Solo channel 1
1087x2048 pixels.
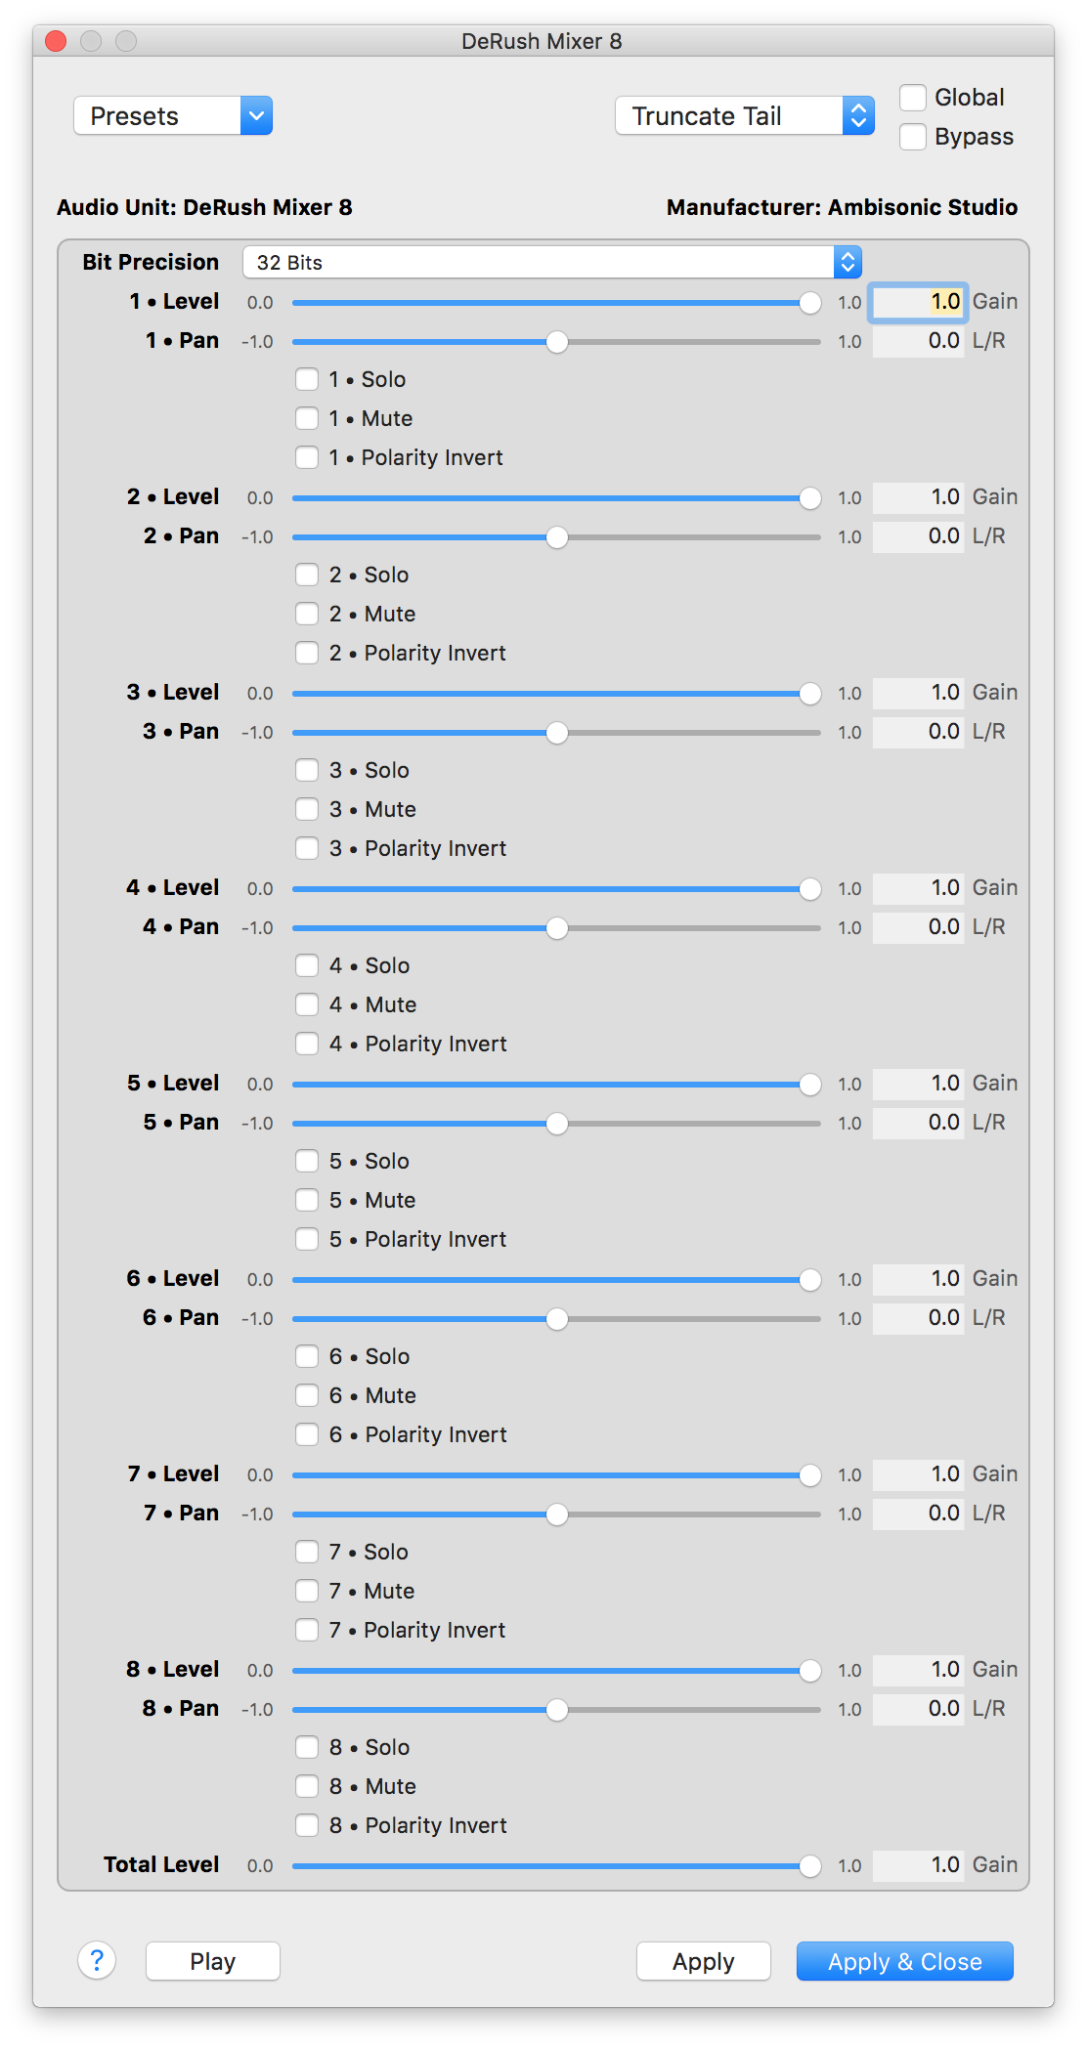(x=307, y=380)
